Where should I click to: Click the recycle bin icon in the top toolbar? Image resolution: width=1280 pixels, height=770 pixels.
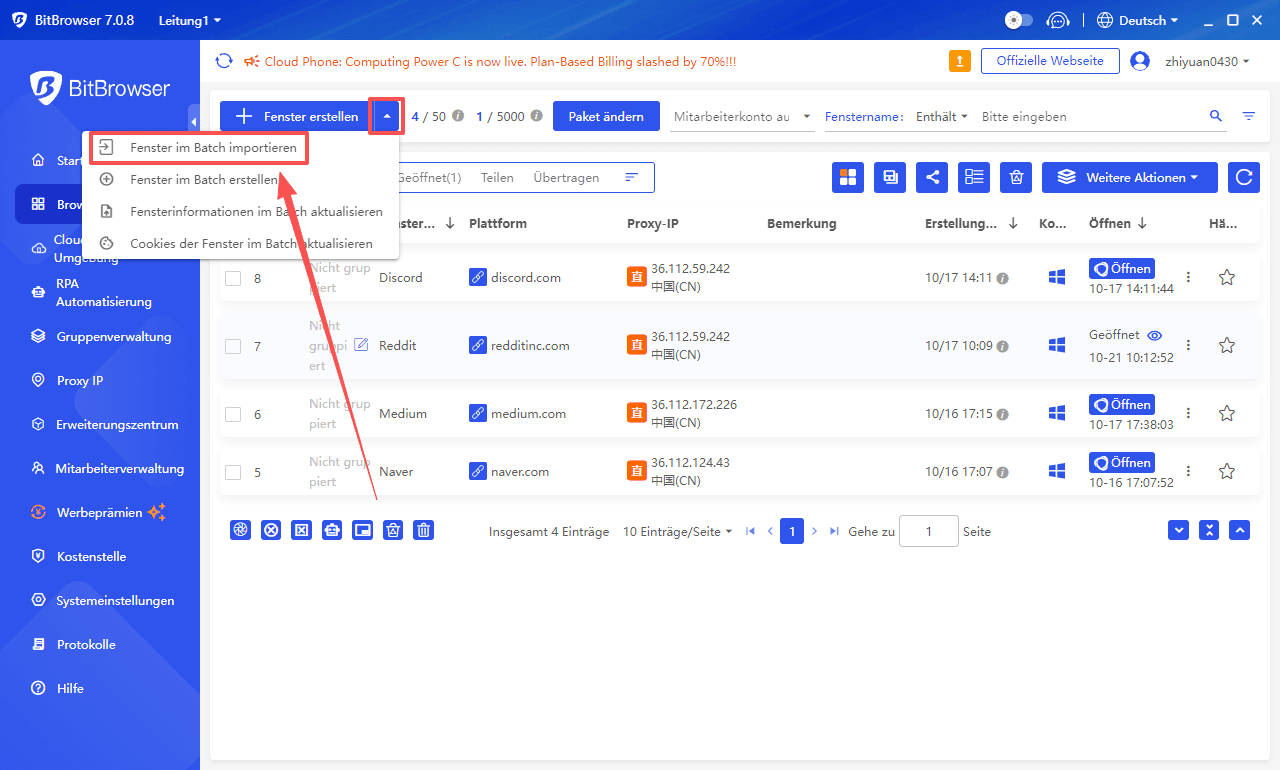click(x=1015, y=177)
